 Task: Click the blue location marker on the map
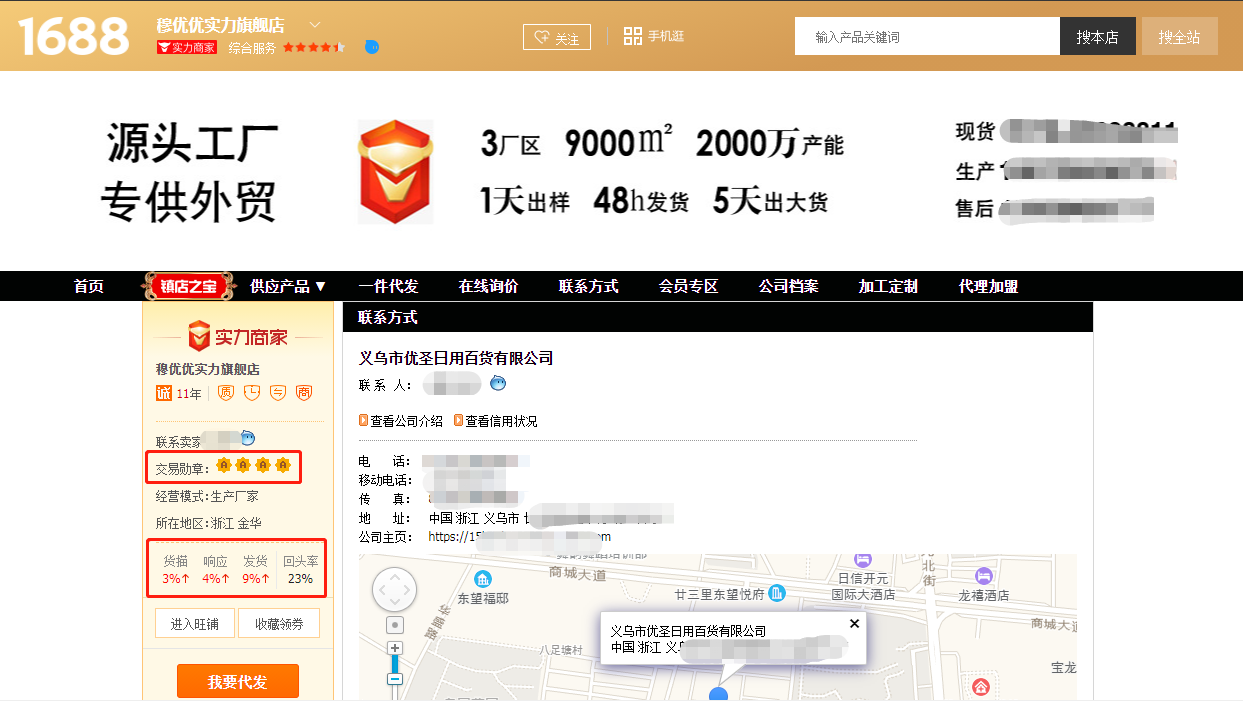pos(718,694)
